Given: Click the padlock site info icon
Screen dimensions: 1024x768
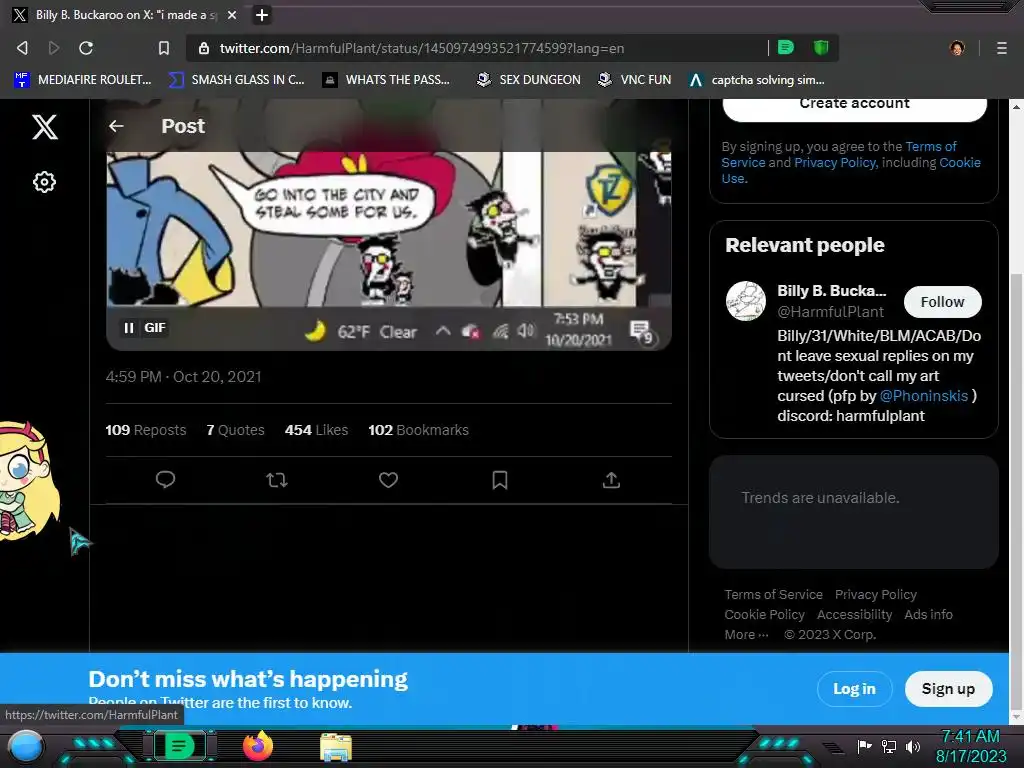Looking at the screenshot, I should click(x=204, y=48).
